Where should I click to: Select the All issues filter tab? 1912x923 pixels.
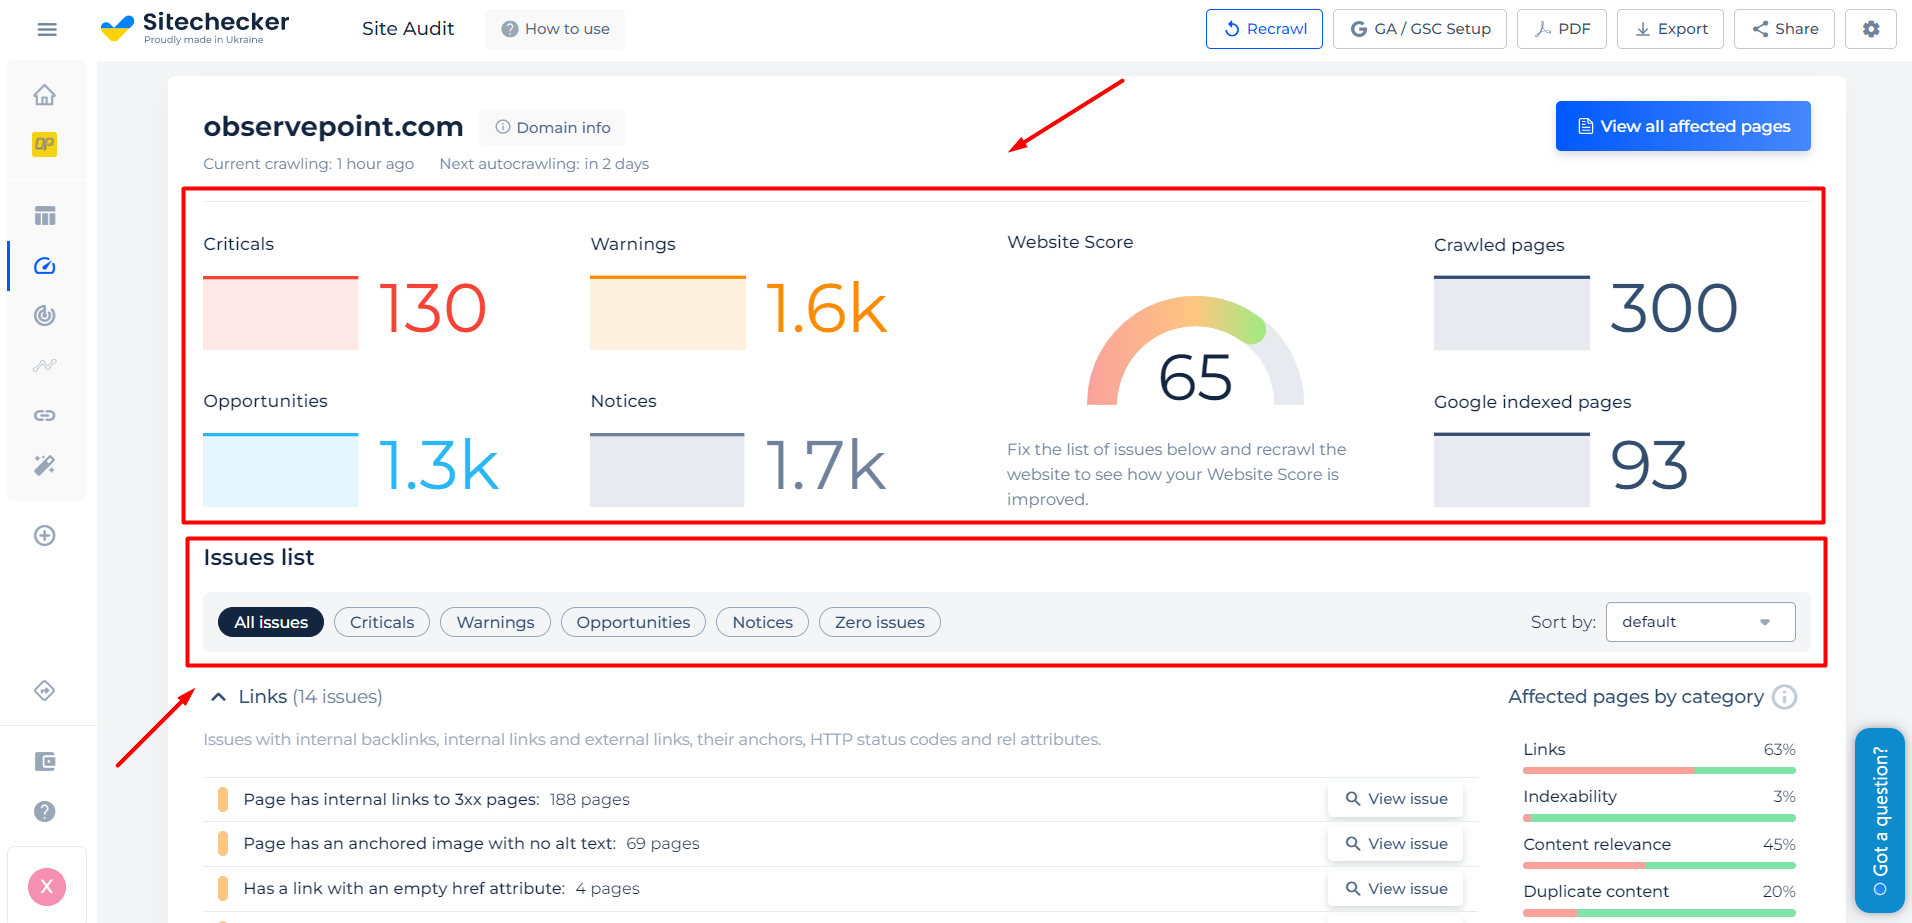[271, 622]
